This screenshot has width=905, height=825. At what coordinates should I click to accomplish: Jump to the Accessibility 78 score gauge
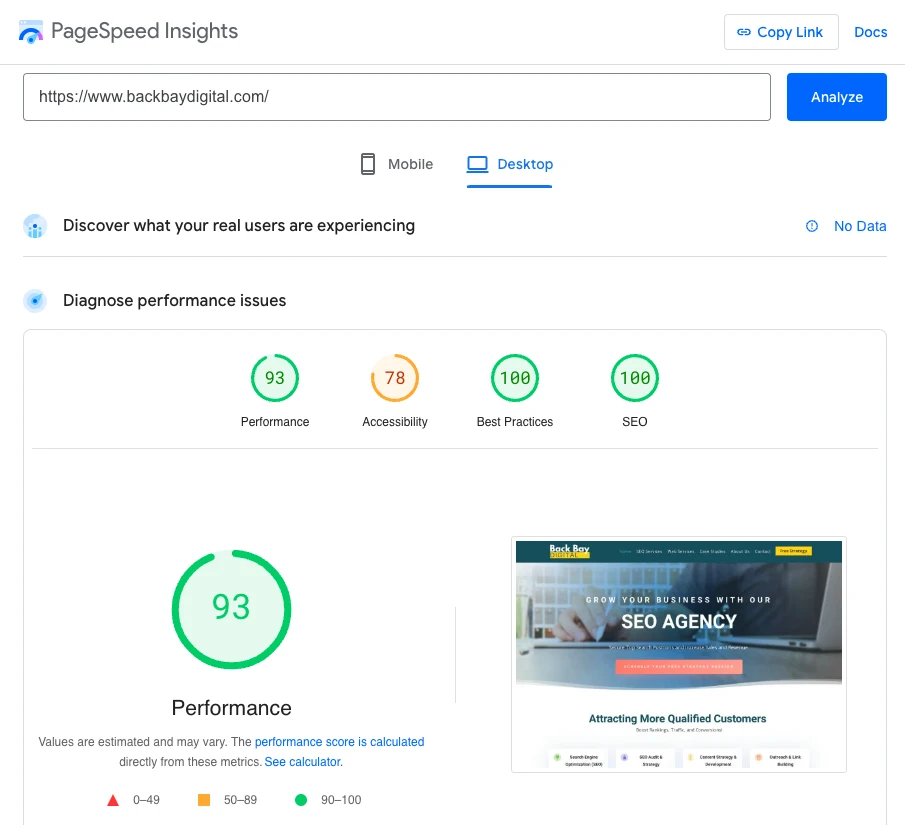[x=395, y=379]
